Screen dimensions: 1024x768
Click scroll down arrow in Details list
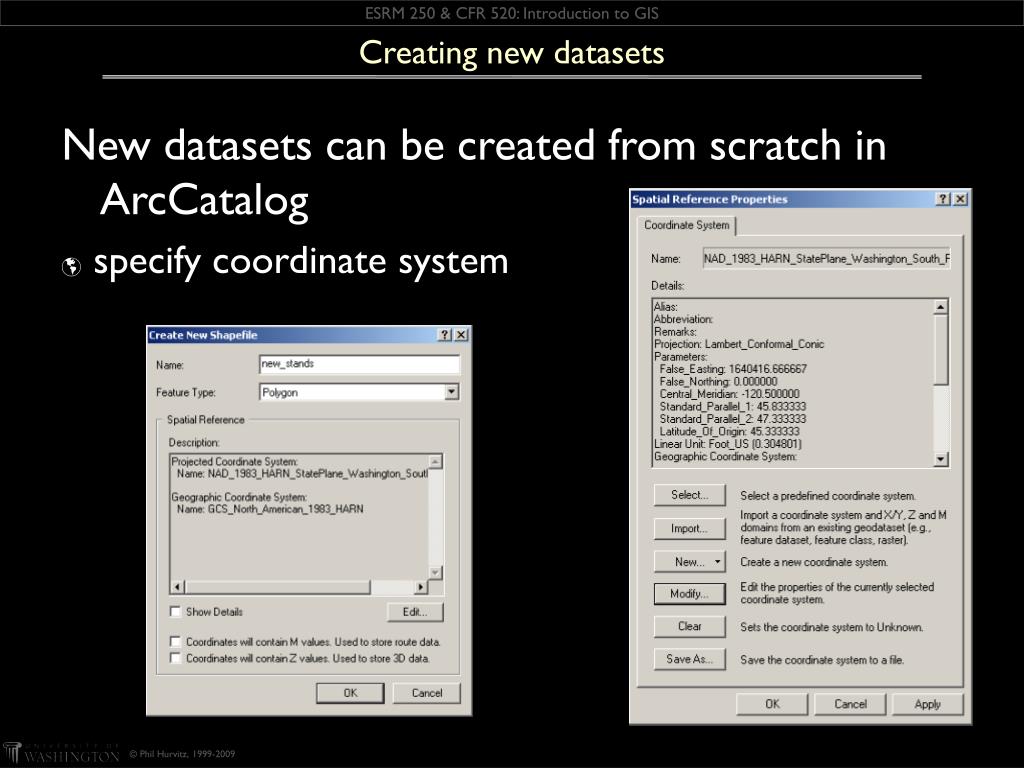[x=940, y=459]
